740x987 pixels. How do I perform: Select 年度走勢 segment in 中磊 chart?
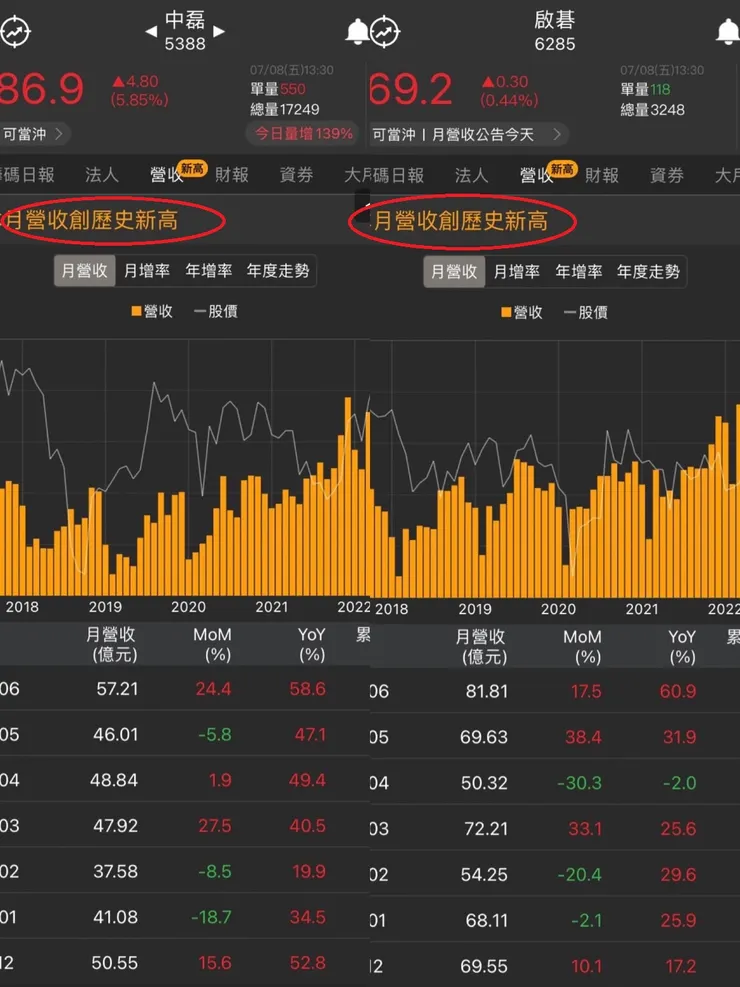278,271
